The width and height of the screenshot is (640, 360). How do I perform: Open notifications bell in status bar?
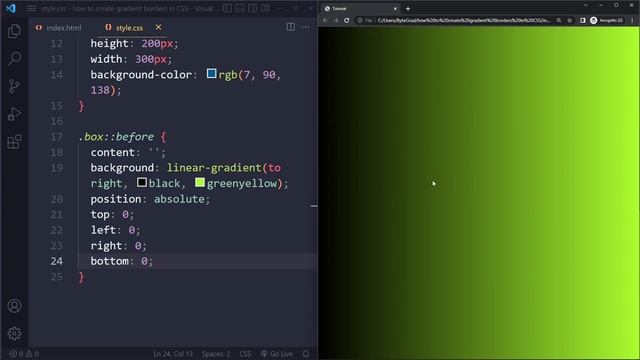click(306, 354)
